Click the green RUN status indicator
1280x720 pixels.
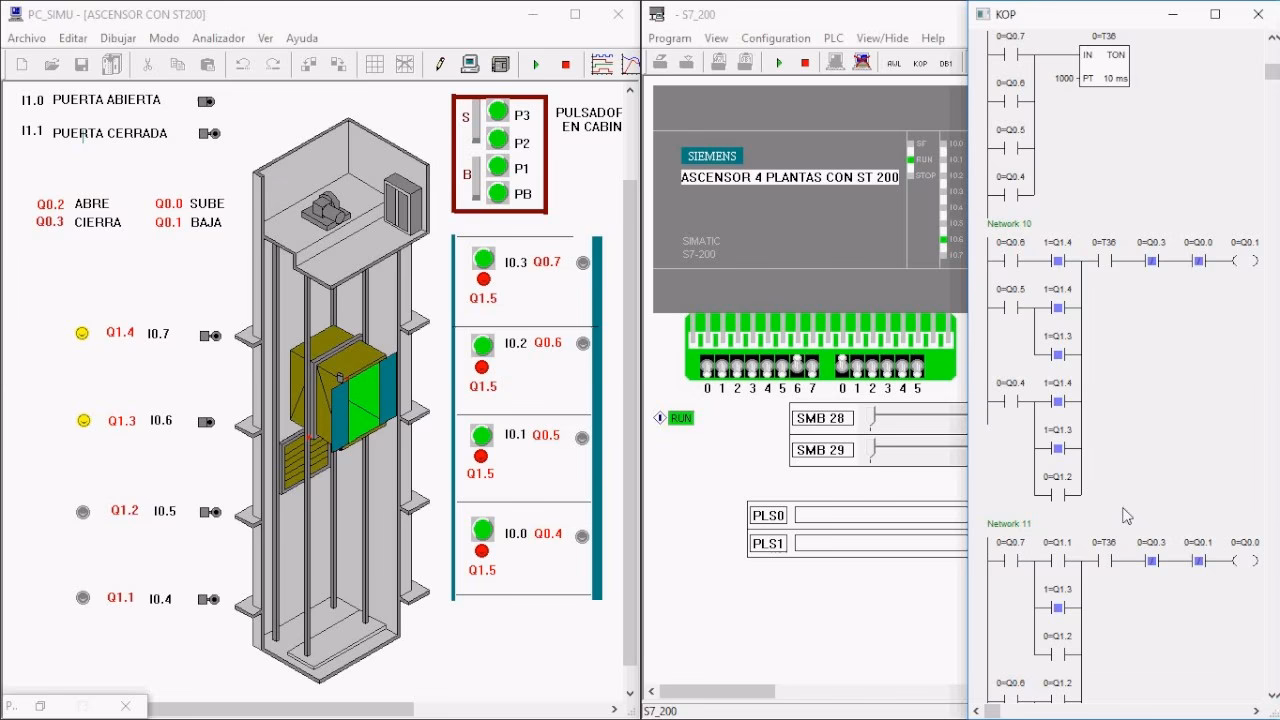pos(681,418)
